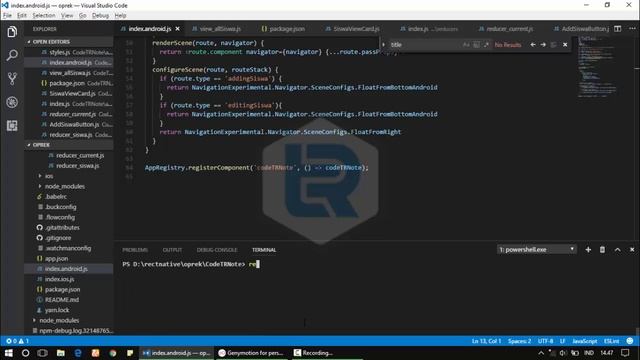The height and width of the screenshot is (360, 640).
Task: Toggle match whole word in find widget
Action: 476,44
